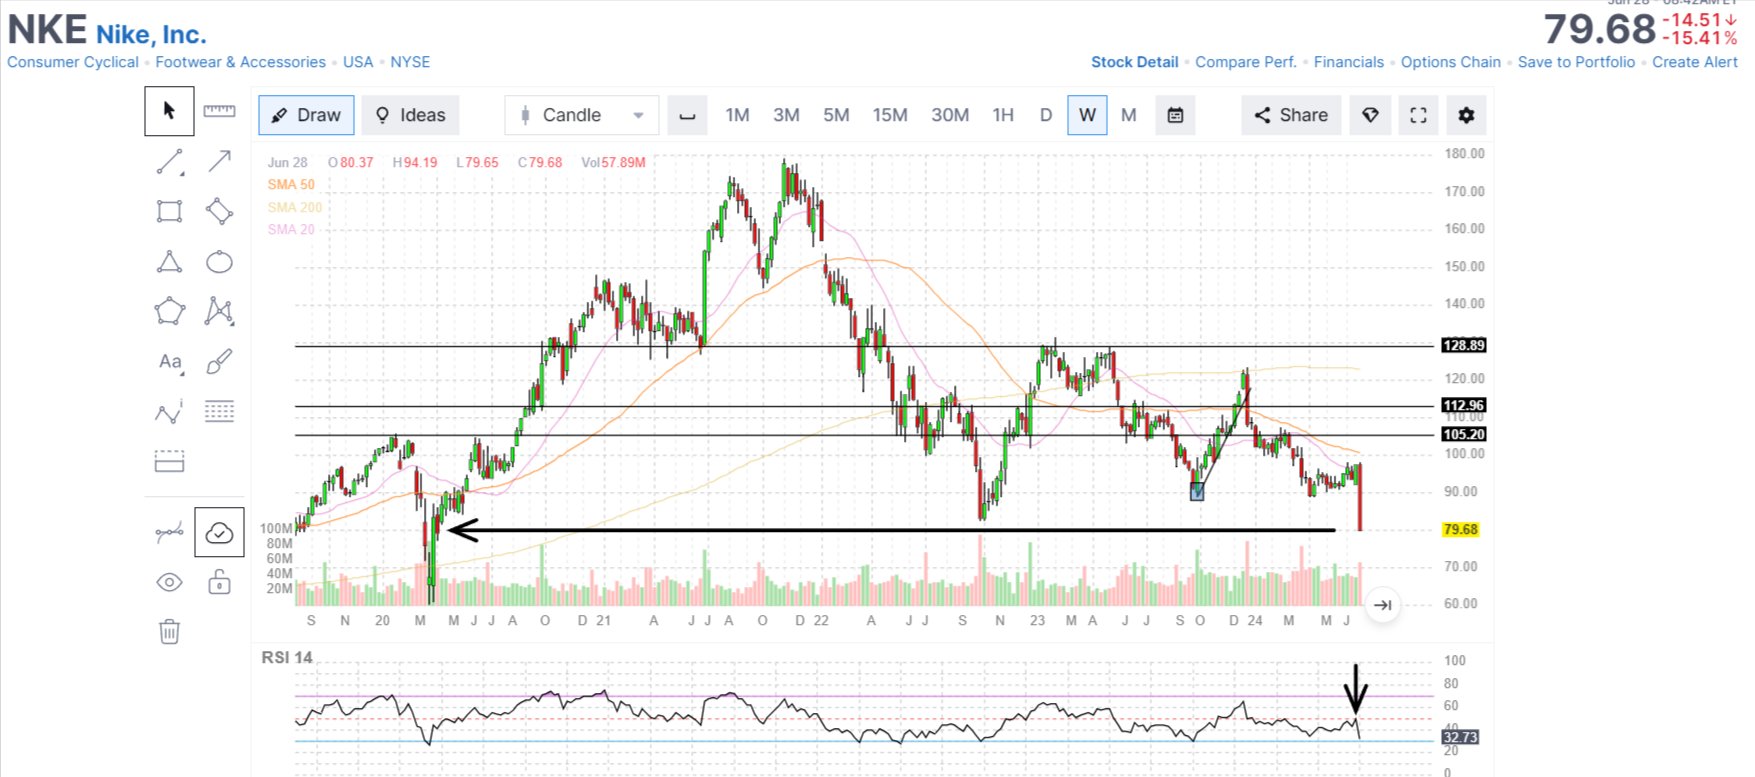This screenshot has width=1755, height=777.
Task: Select the polygon drawing tool
Action: (x=169, y=311)
